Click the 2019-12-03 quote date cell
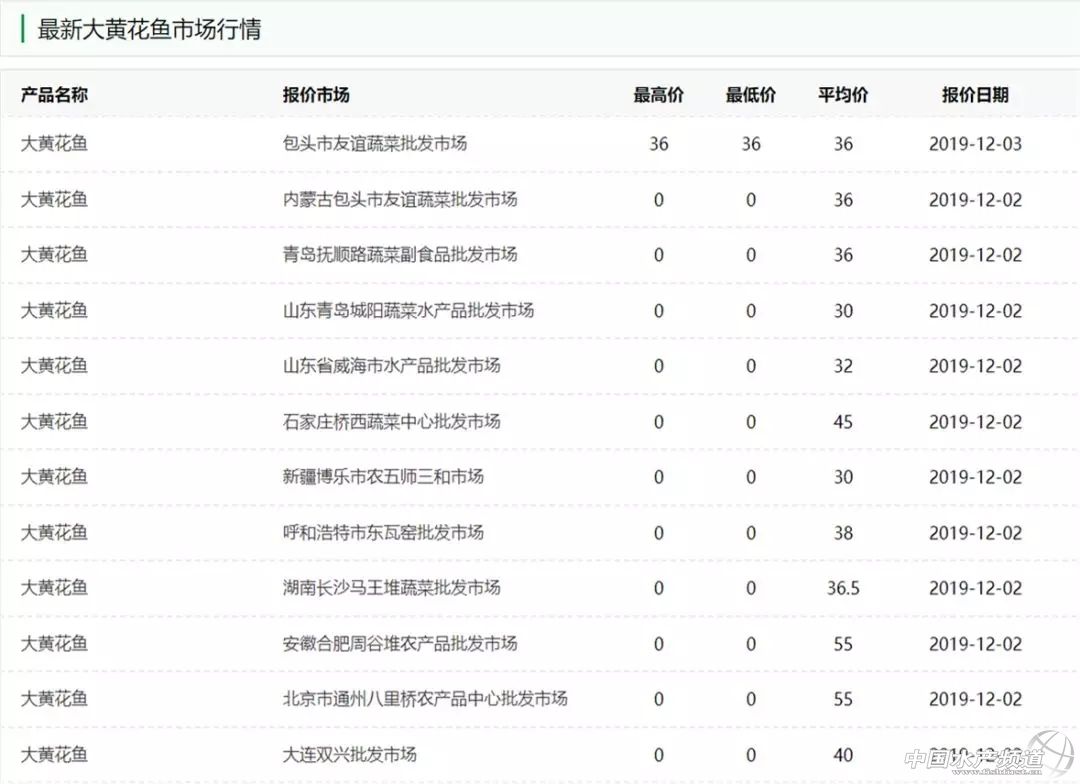Screen dimensions: 1080x784 click(975, 143)
